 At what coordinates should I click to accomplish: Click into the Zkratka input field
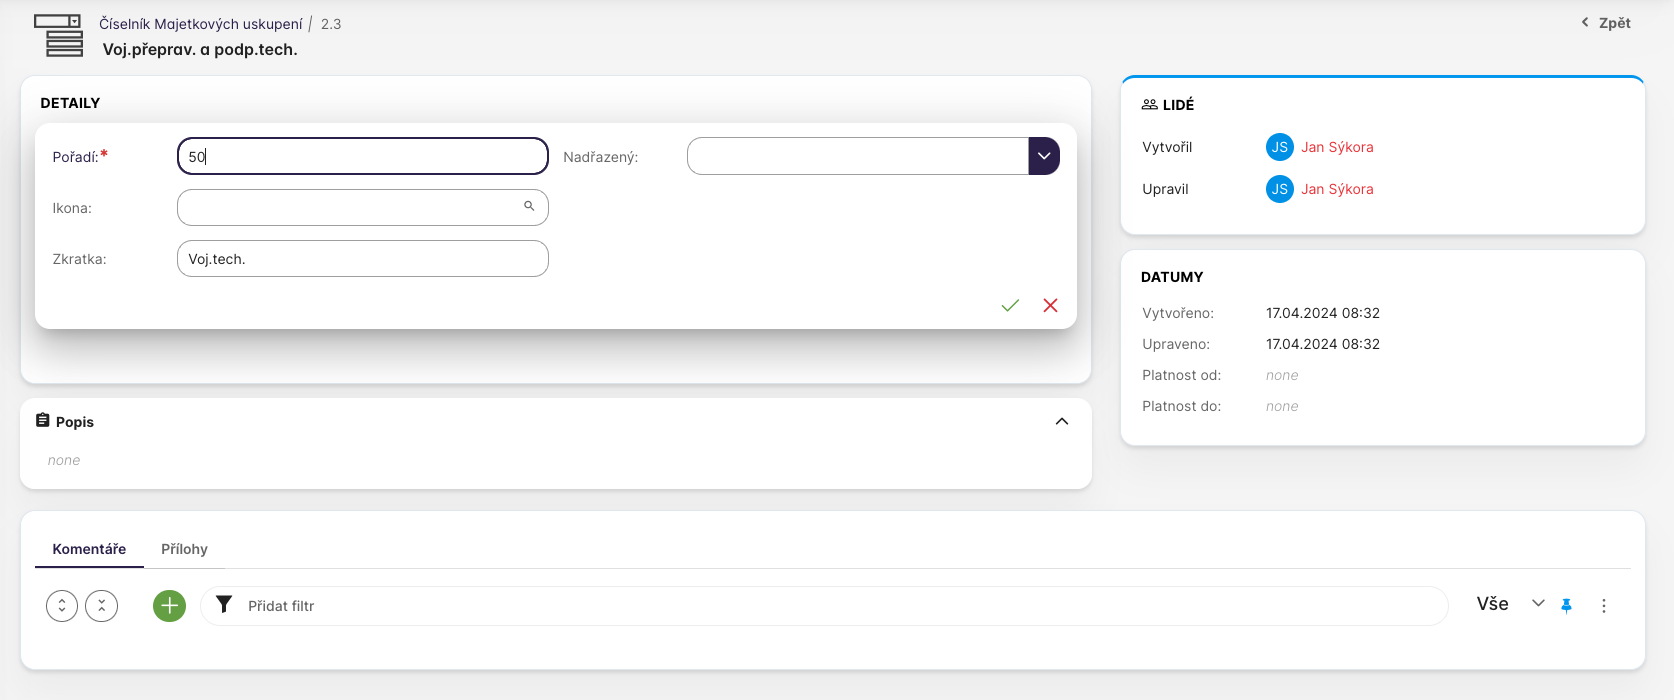(362, 259)
